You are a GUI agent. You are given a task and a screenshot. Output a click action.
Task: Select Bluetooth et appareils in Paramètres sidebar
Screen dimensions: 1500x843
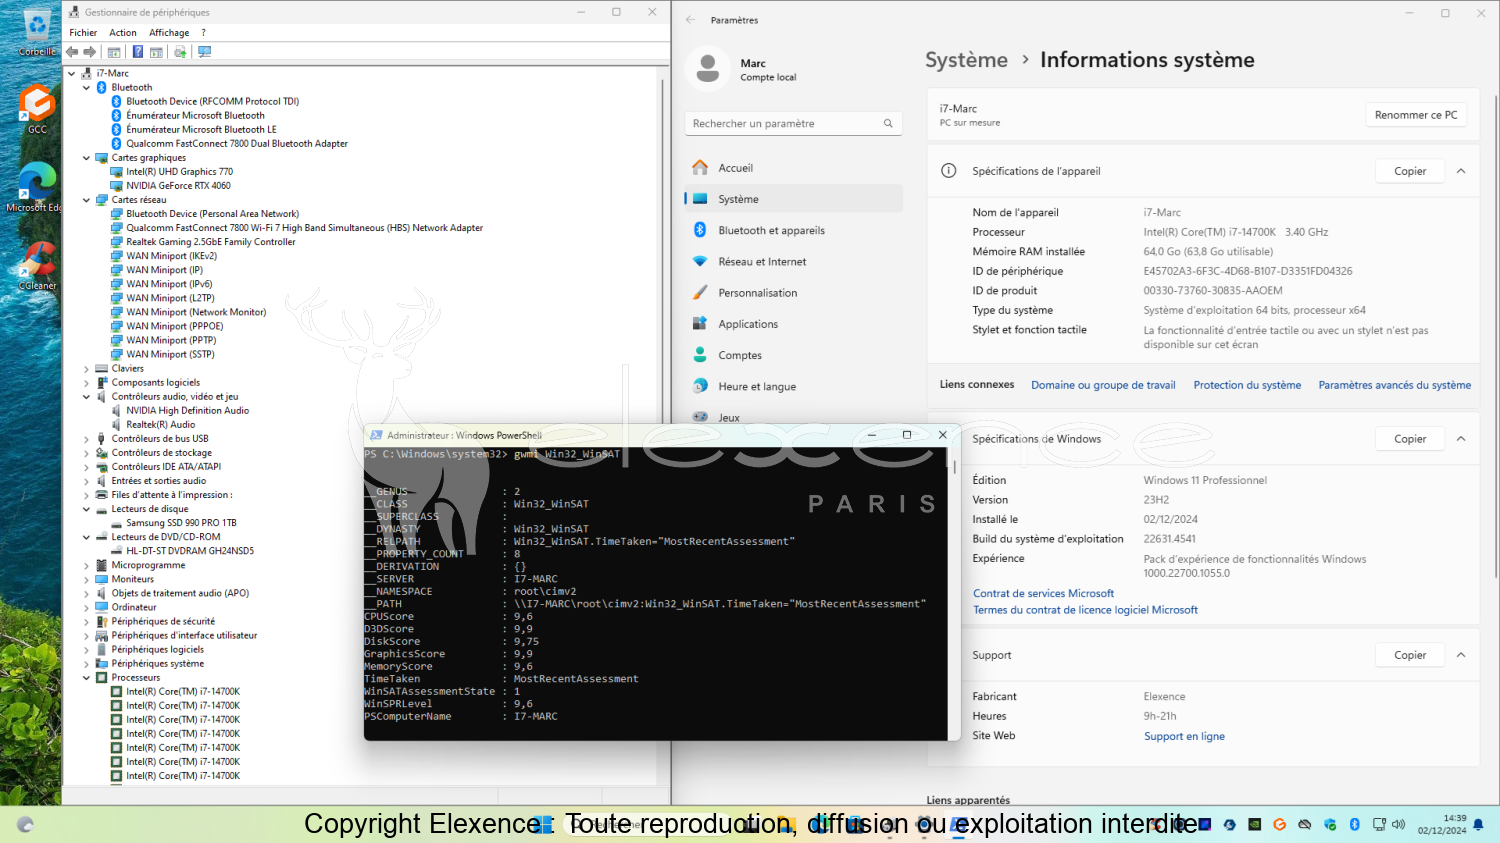point(793,230)
